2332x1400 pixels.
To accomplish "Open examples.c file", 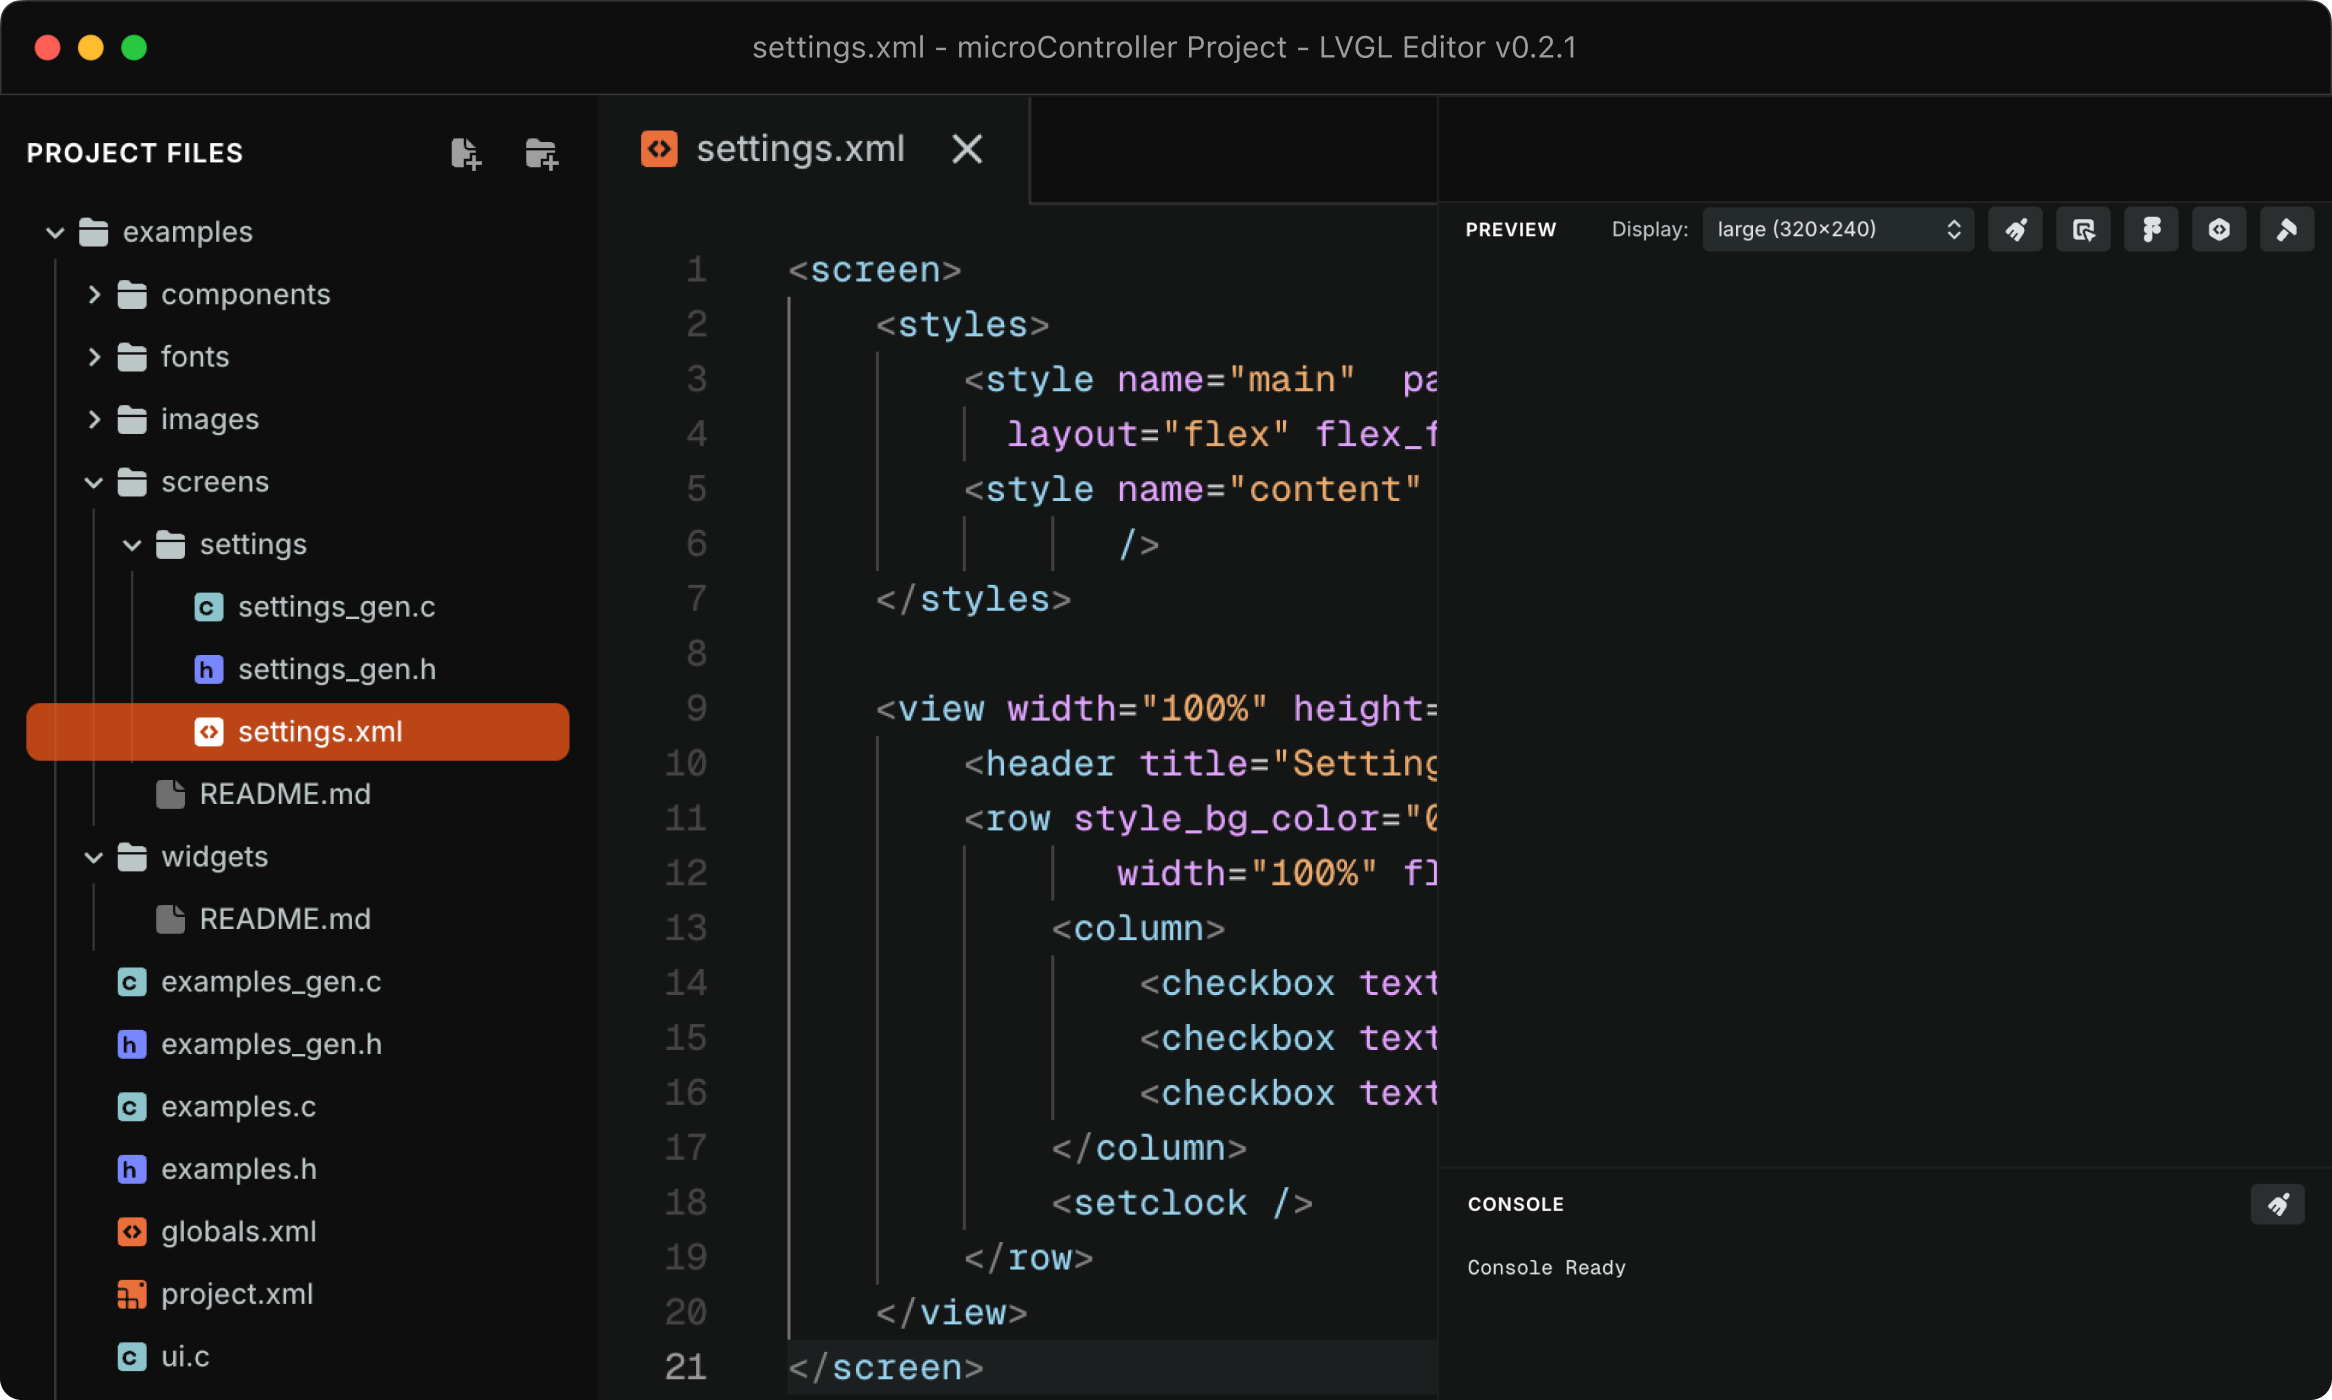I will 238,1107.
